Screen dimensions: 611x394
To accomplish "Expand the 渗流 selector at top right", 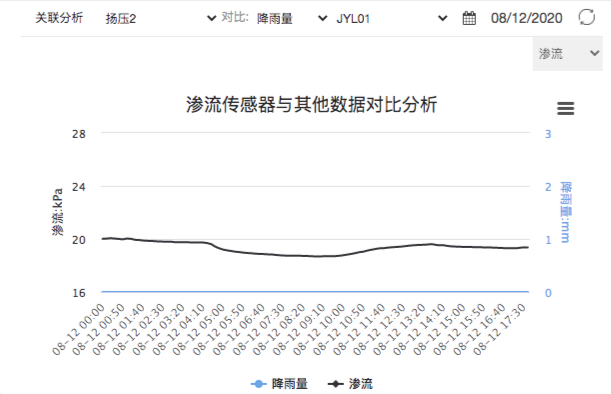I will coord(568,54).
